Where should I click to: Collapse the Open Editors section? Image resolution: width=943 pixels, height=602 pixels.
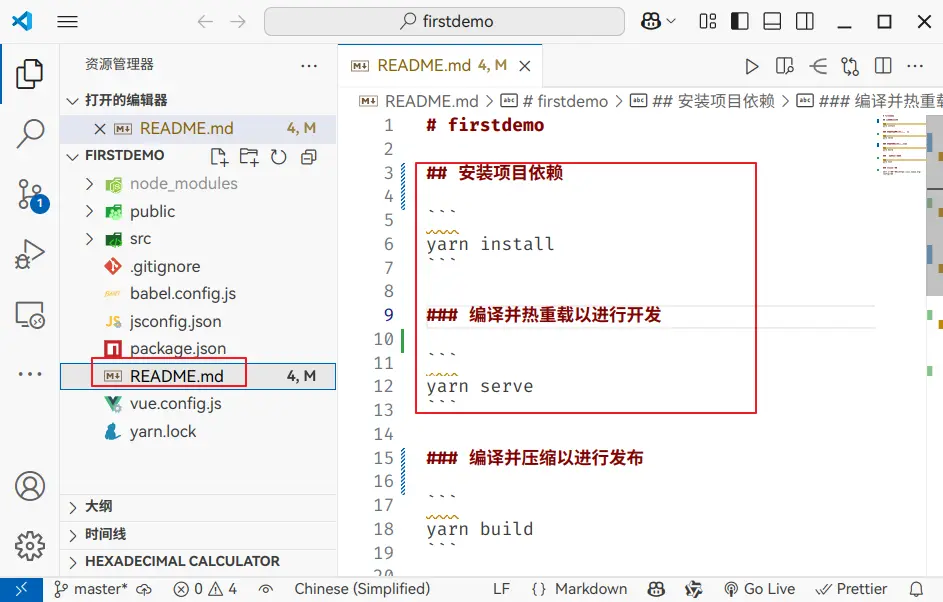click(73, 100)
